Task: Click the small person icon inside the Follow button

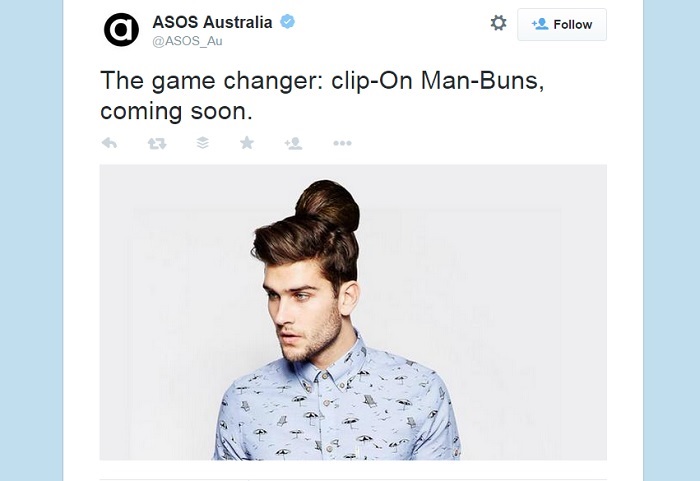Action: 540,24
